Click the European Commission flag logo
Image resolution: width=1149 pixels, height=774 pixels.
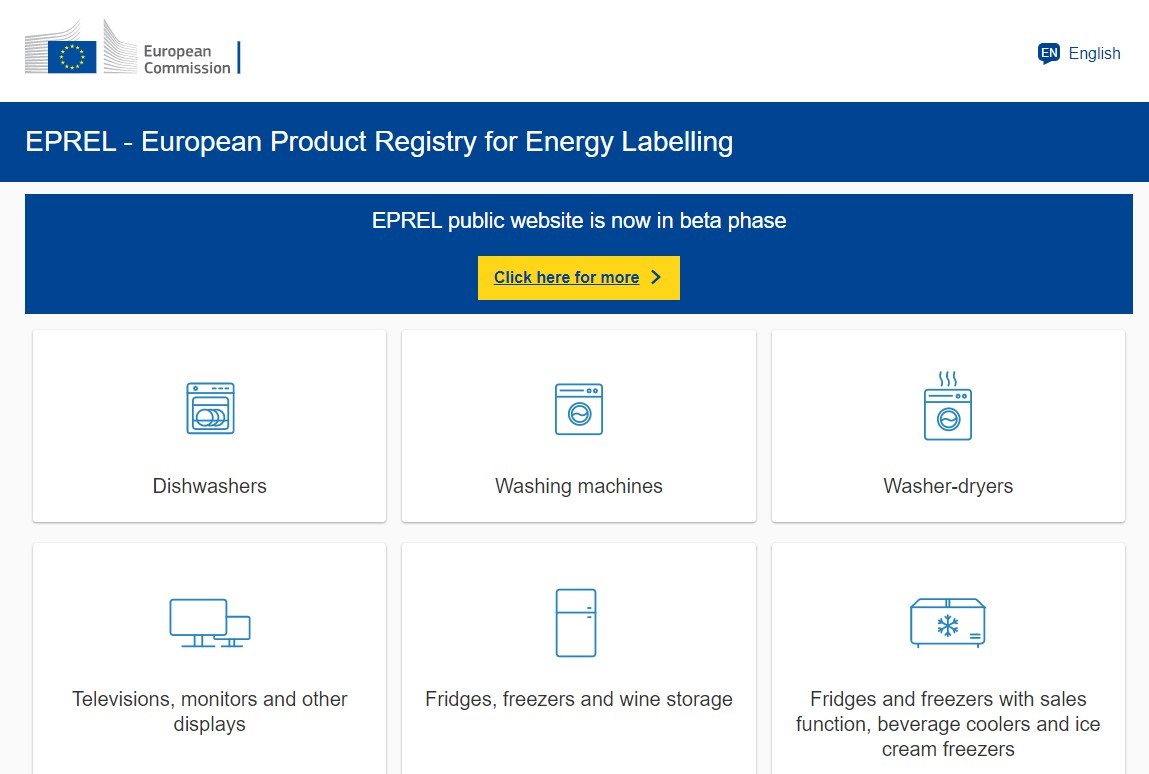(72, 55)
